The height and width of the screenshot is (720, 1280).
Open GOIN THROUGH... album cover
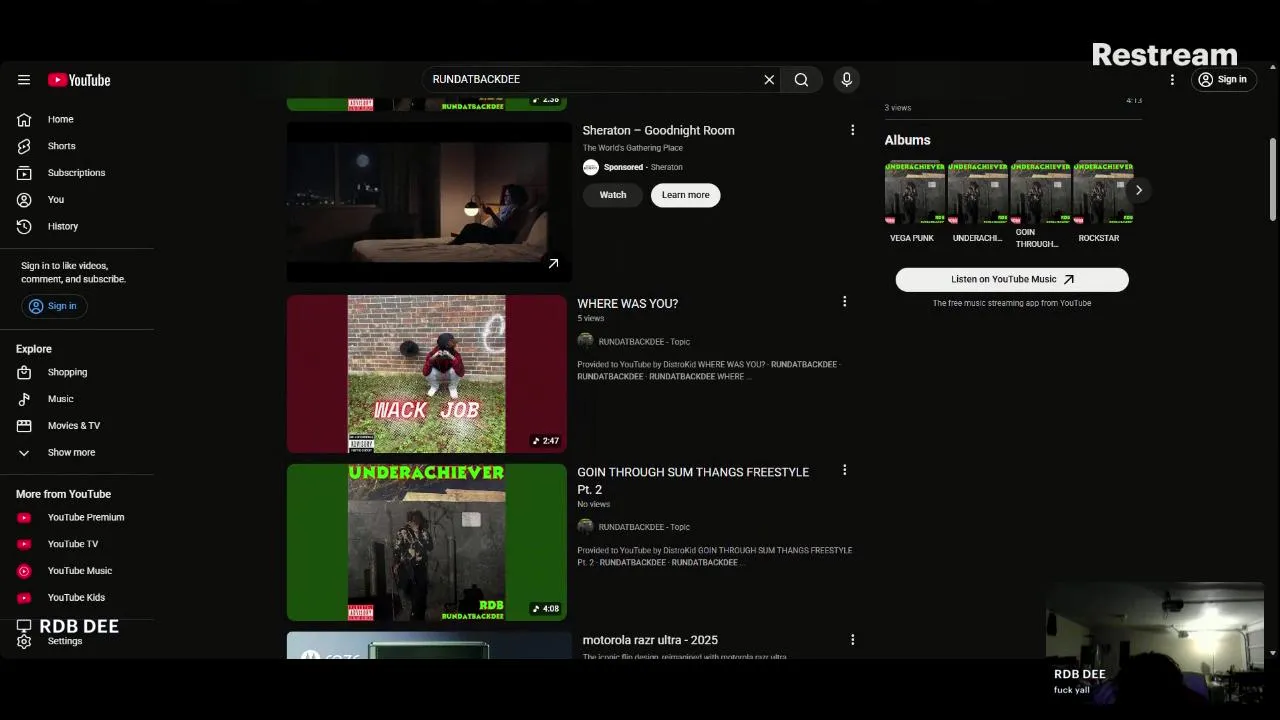(1040, 193)
